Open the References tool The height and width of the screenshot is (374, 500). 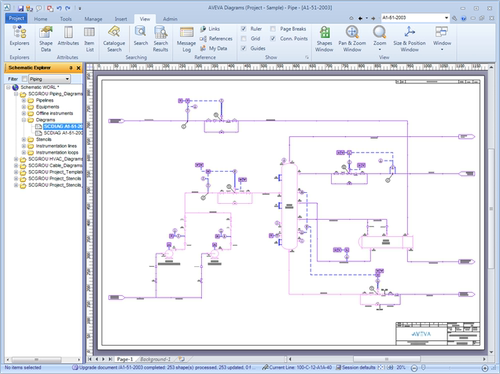click(216, 39)
